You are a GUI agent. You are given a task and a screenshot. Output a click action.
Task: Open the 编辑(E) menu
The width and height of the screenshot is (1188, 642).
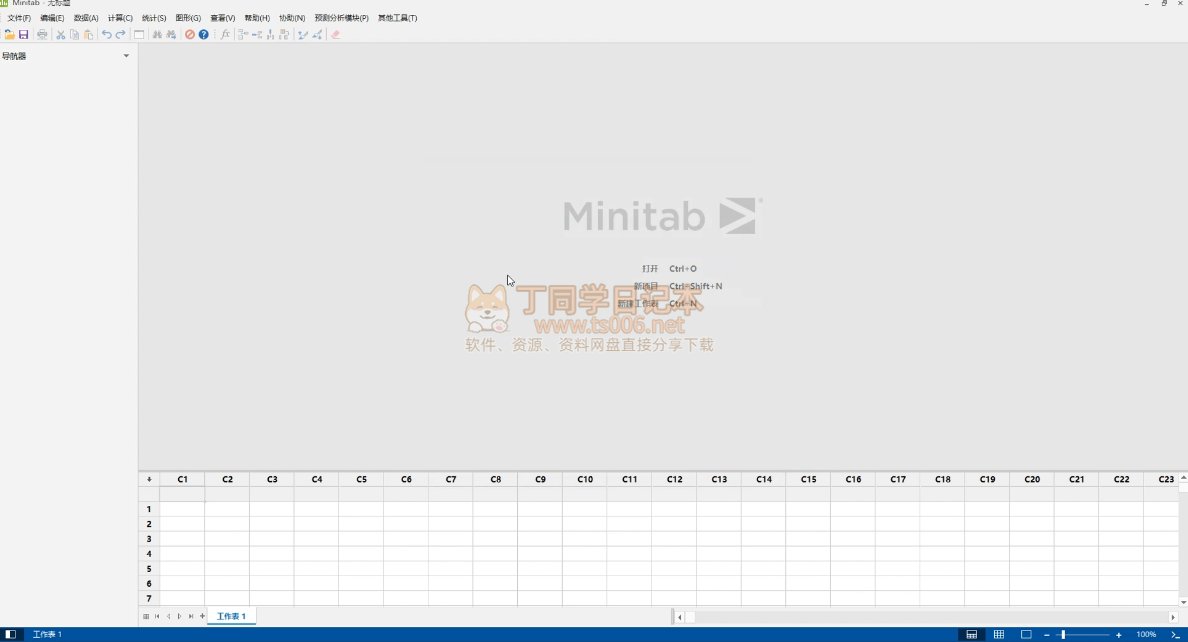pyautogui.click(x=52, y=17)
